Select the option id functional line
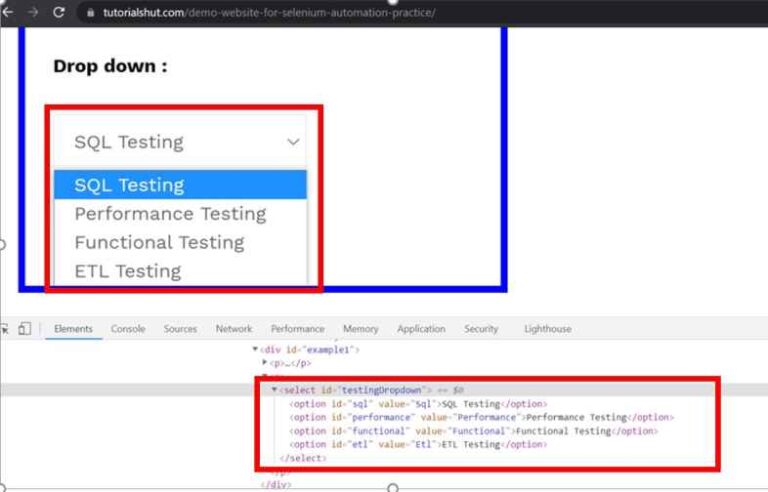This screenshot has height=492, width=768. coord(474,431)
